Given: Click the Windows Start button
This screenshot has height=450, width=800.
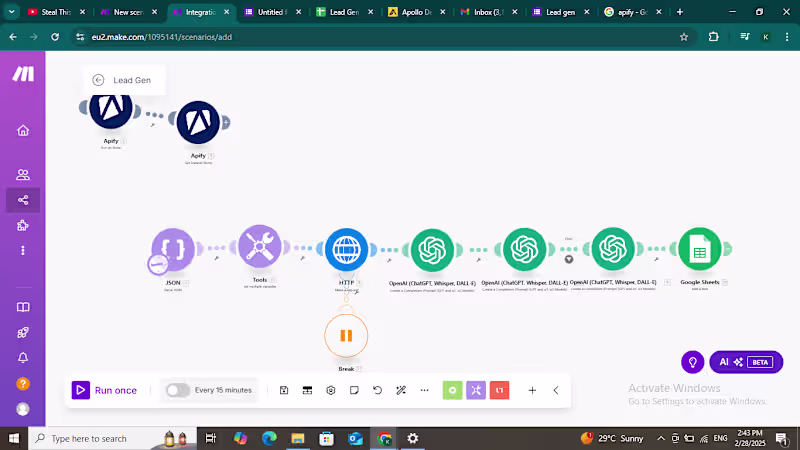Looking at the screenshot, I should [x=14, y=438].
